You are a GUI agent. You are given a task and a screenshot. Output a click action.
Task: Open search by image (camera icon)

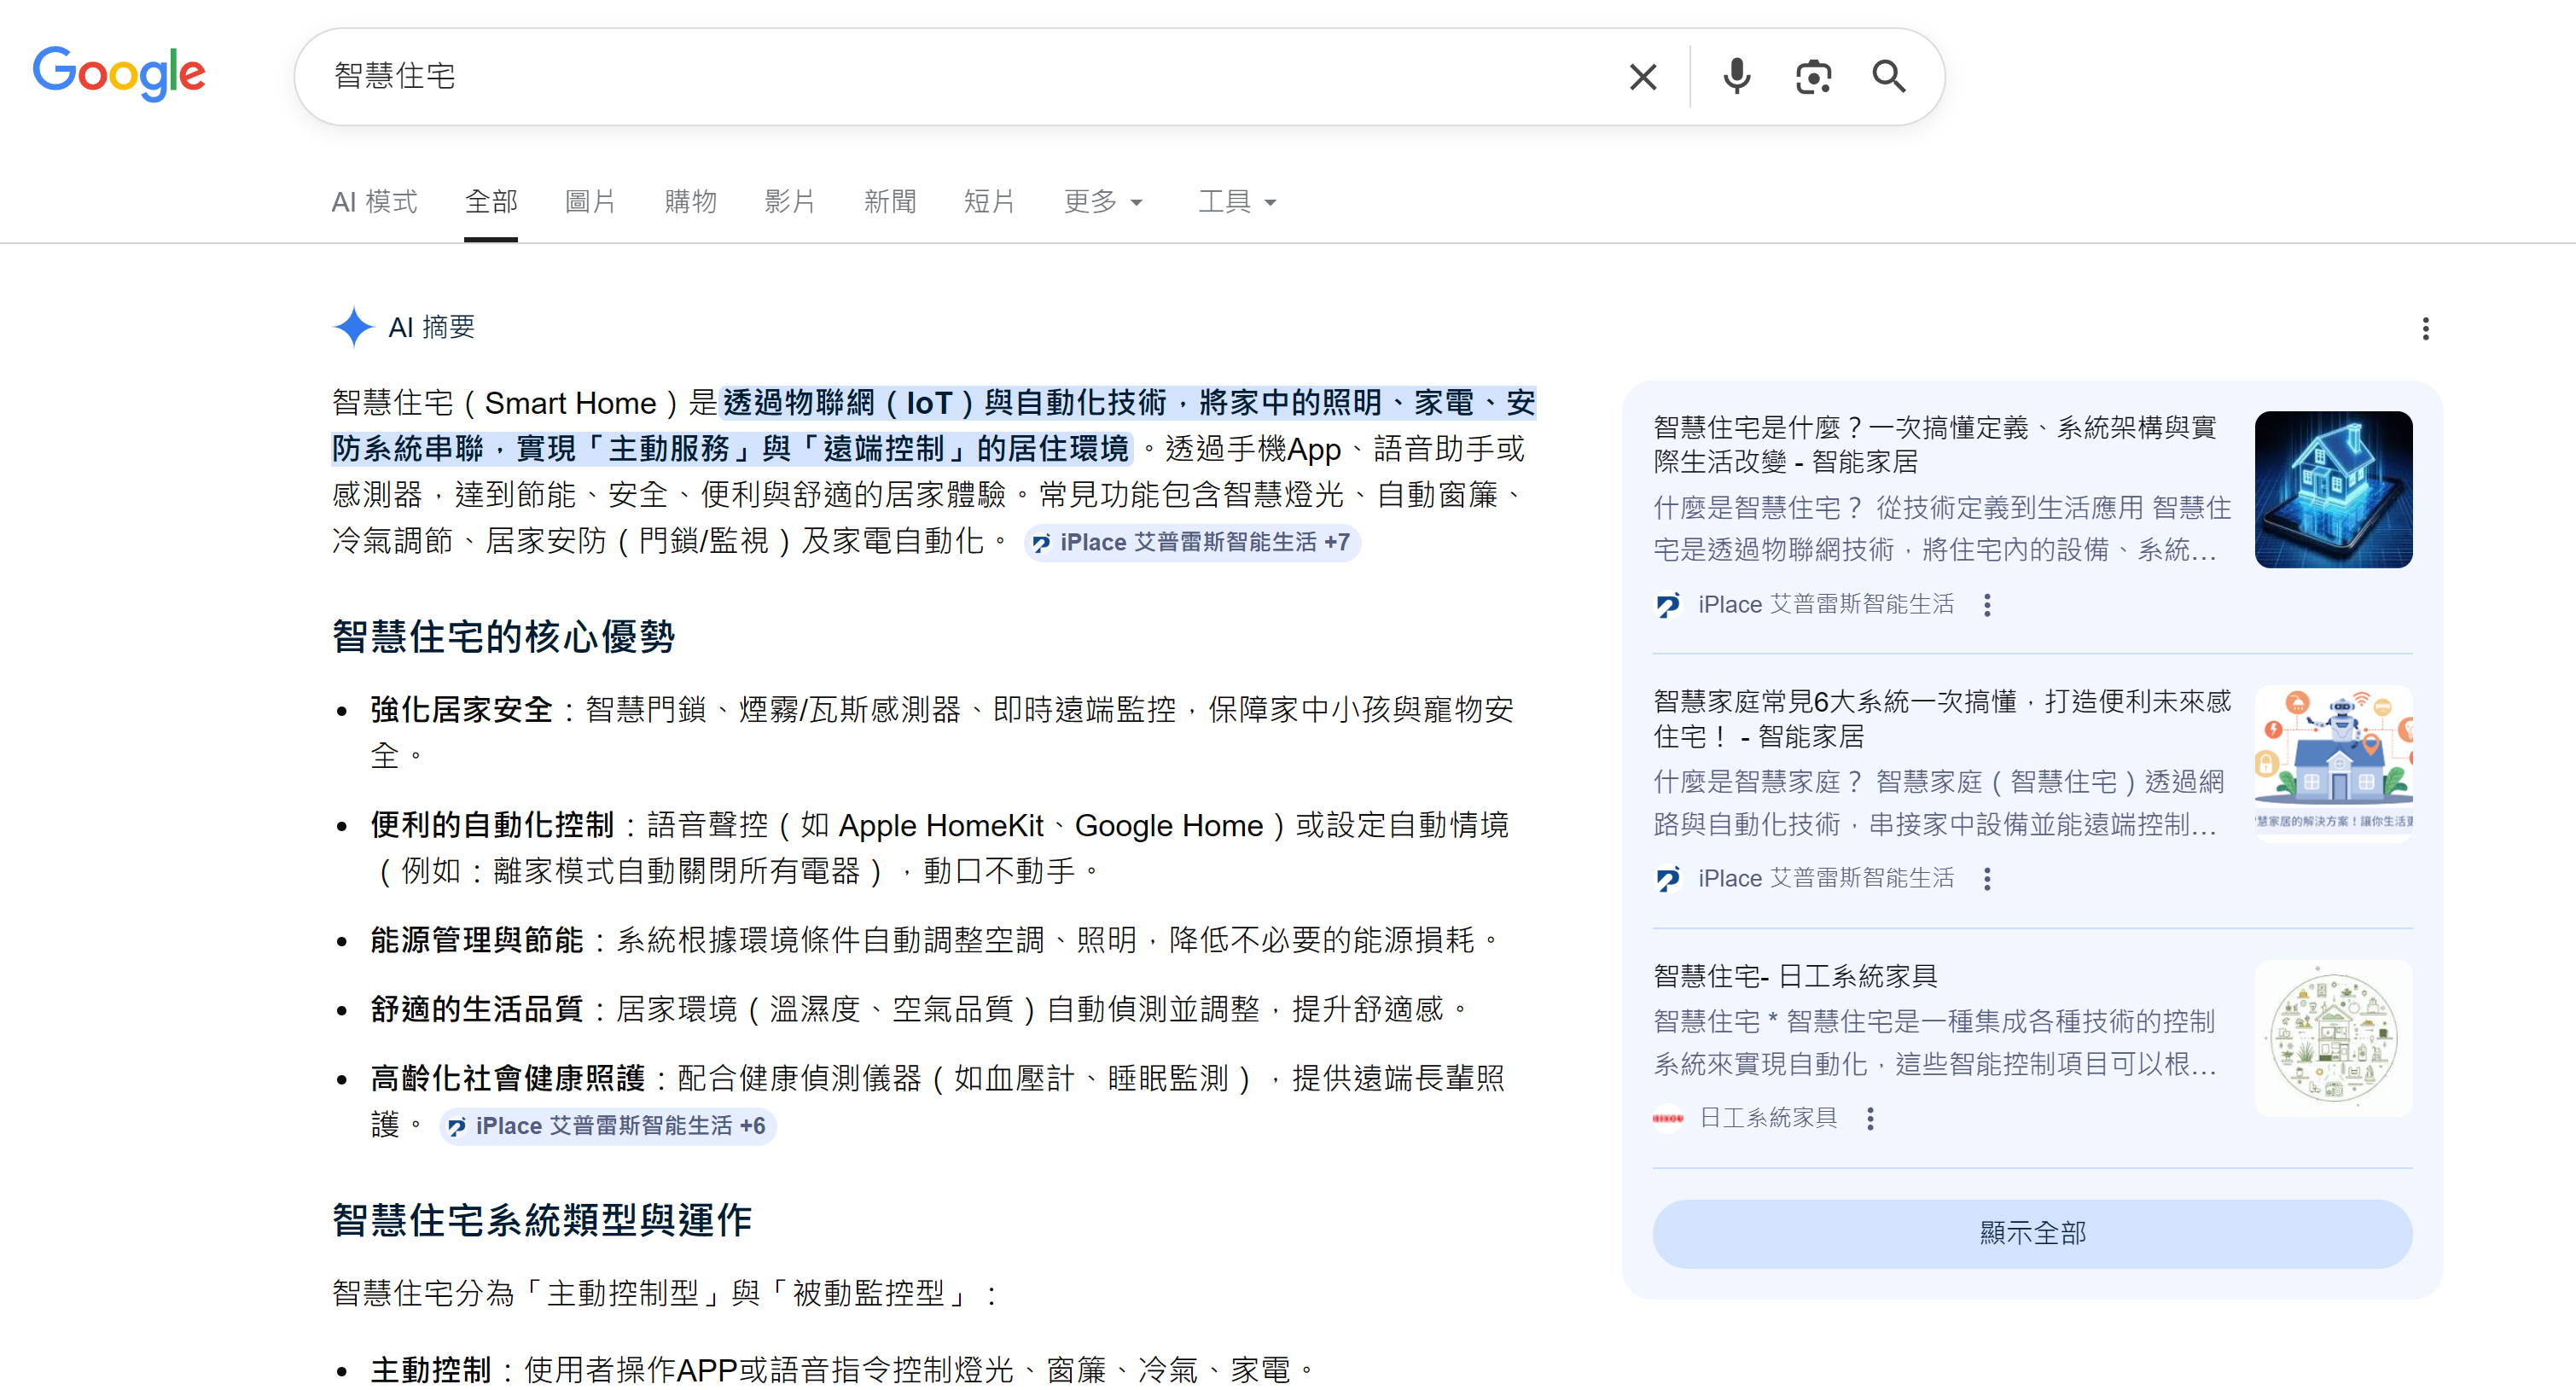coord(1812,77)
